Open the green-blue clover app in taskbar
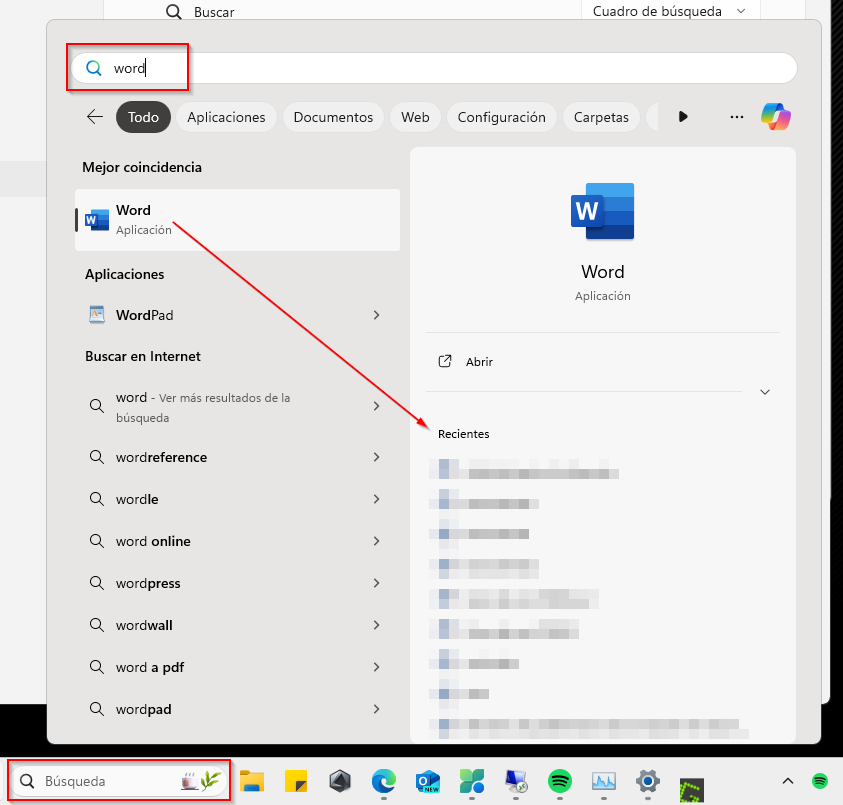843x805 pixels. pos(472,781)
